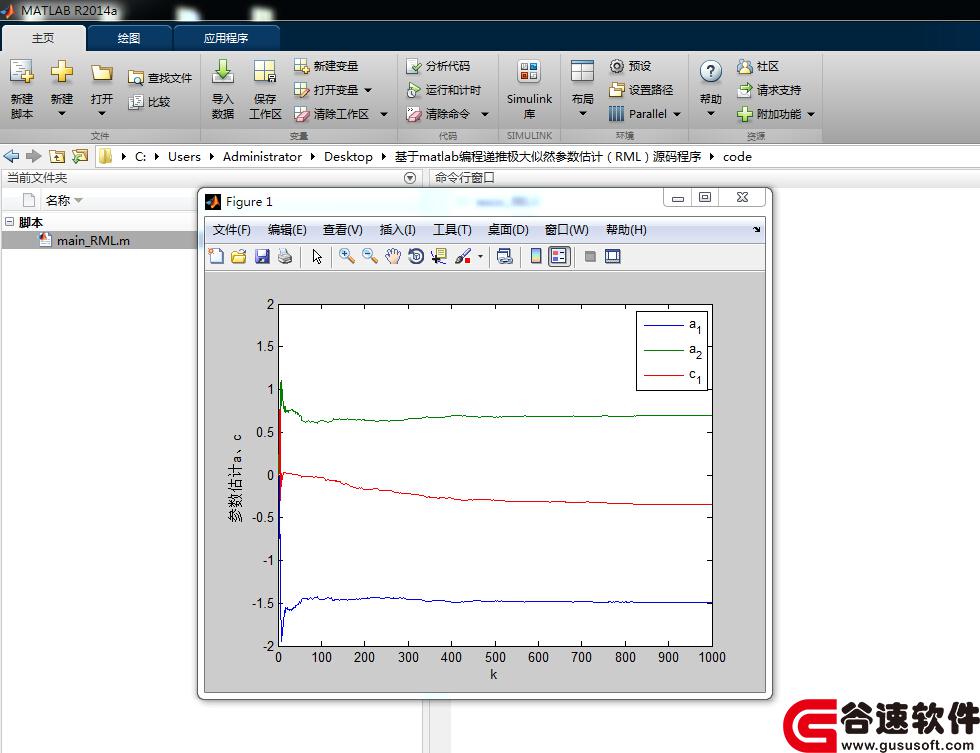
Task: Click 请求支持 request support
Action: [x=769, y=90]
